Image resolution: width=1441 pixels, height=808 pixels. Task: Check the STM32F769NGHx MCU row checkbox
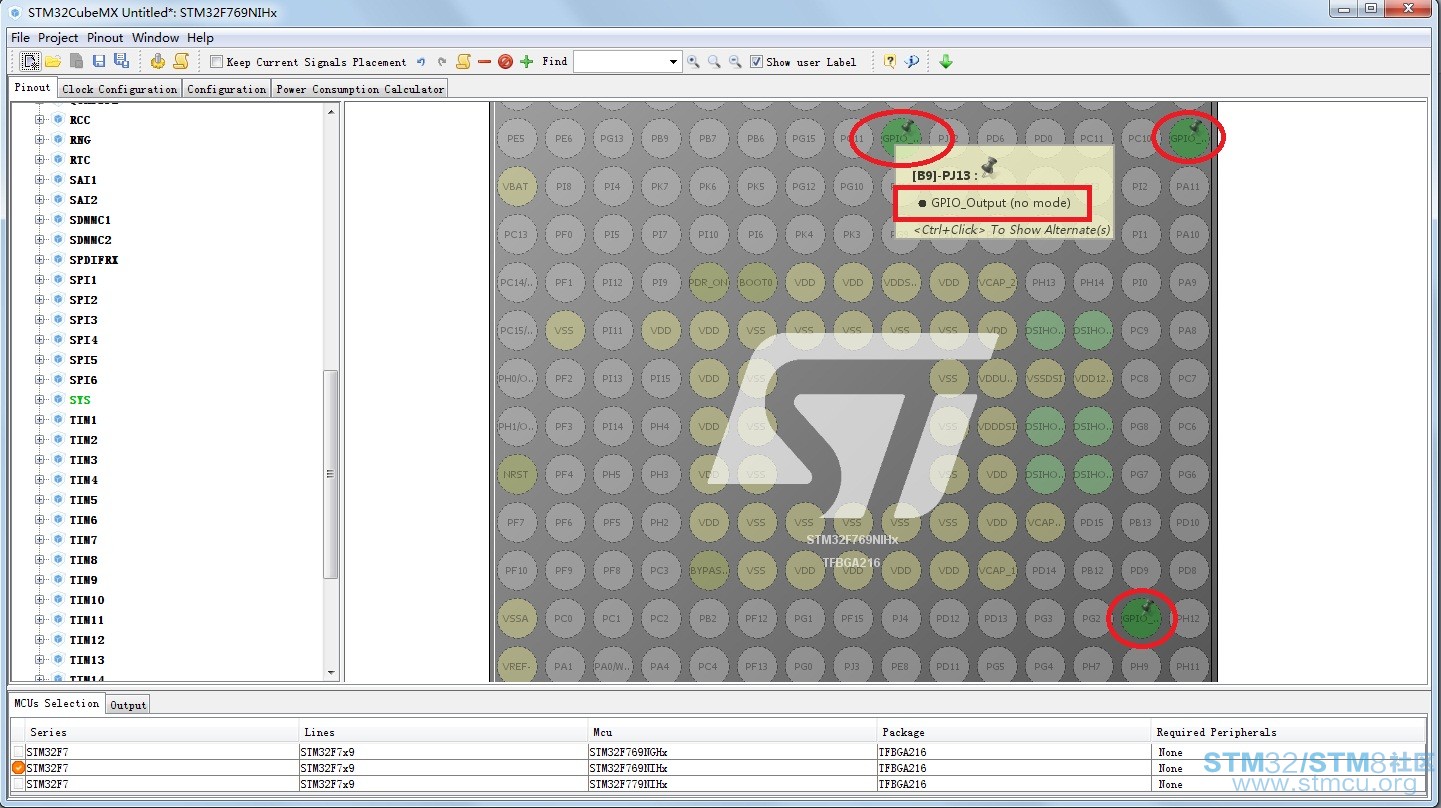tap(18, 752)
